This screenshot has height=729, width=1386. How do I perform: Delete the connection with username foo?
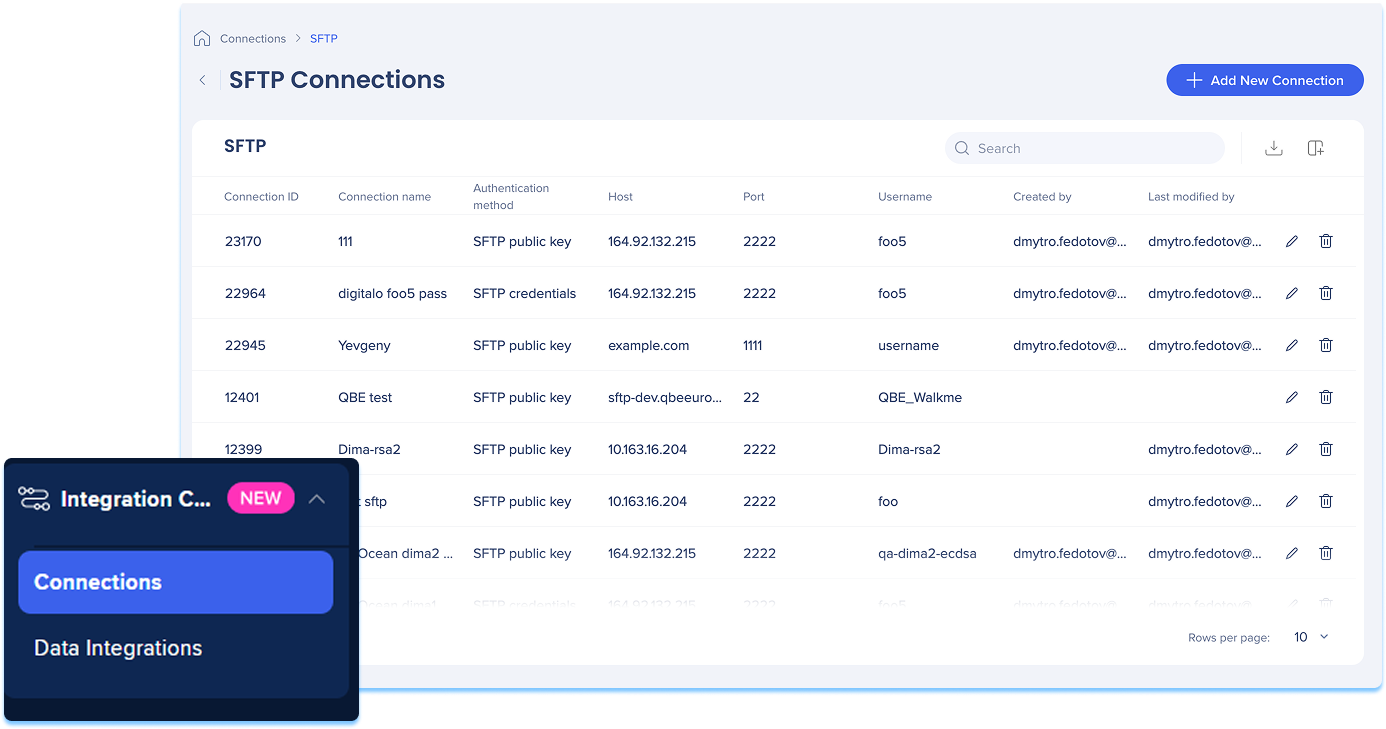pyautogui.click(x=1326, y=501)
